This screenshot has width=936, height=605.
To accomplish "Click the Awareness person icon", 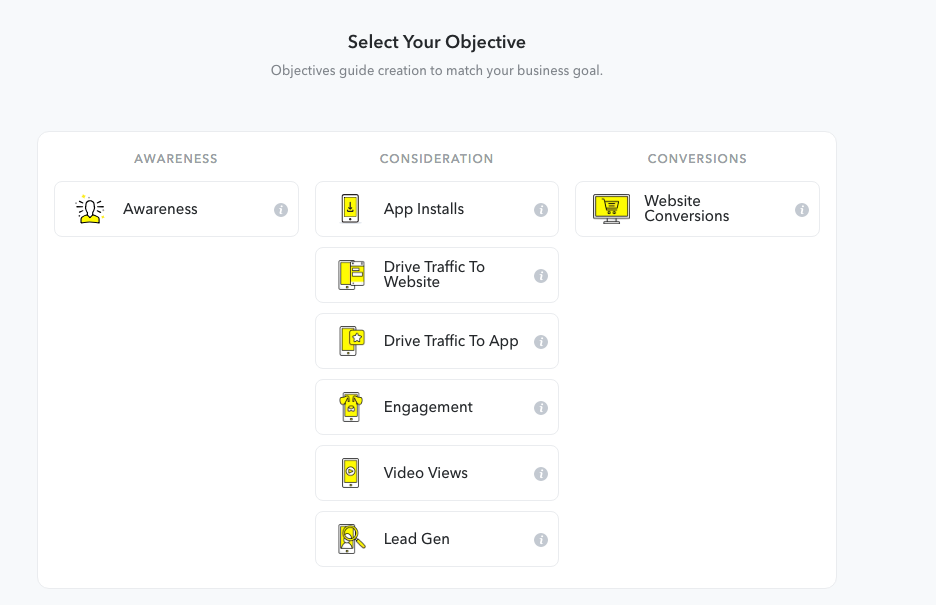I will (x=90, y=209).
